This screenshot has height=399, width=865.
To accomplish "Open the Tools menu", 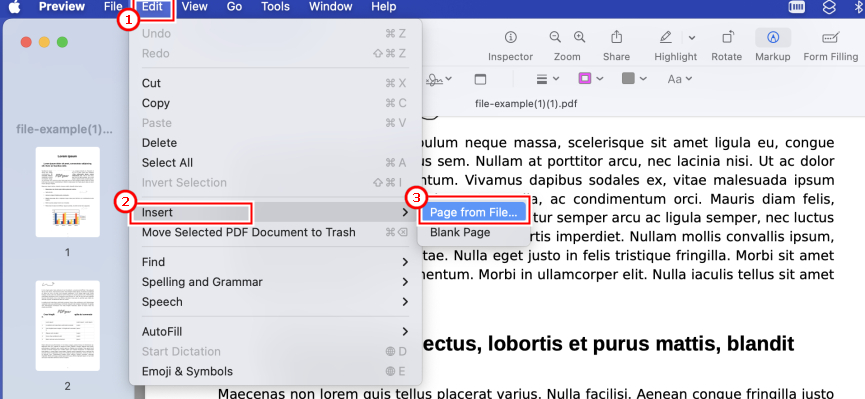I will click(x=275, y=7).
